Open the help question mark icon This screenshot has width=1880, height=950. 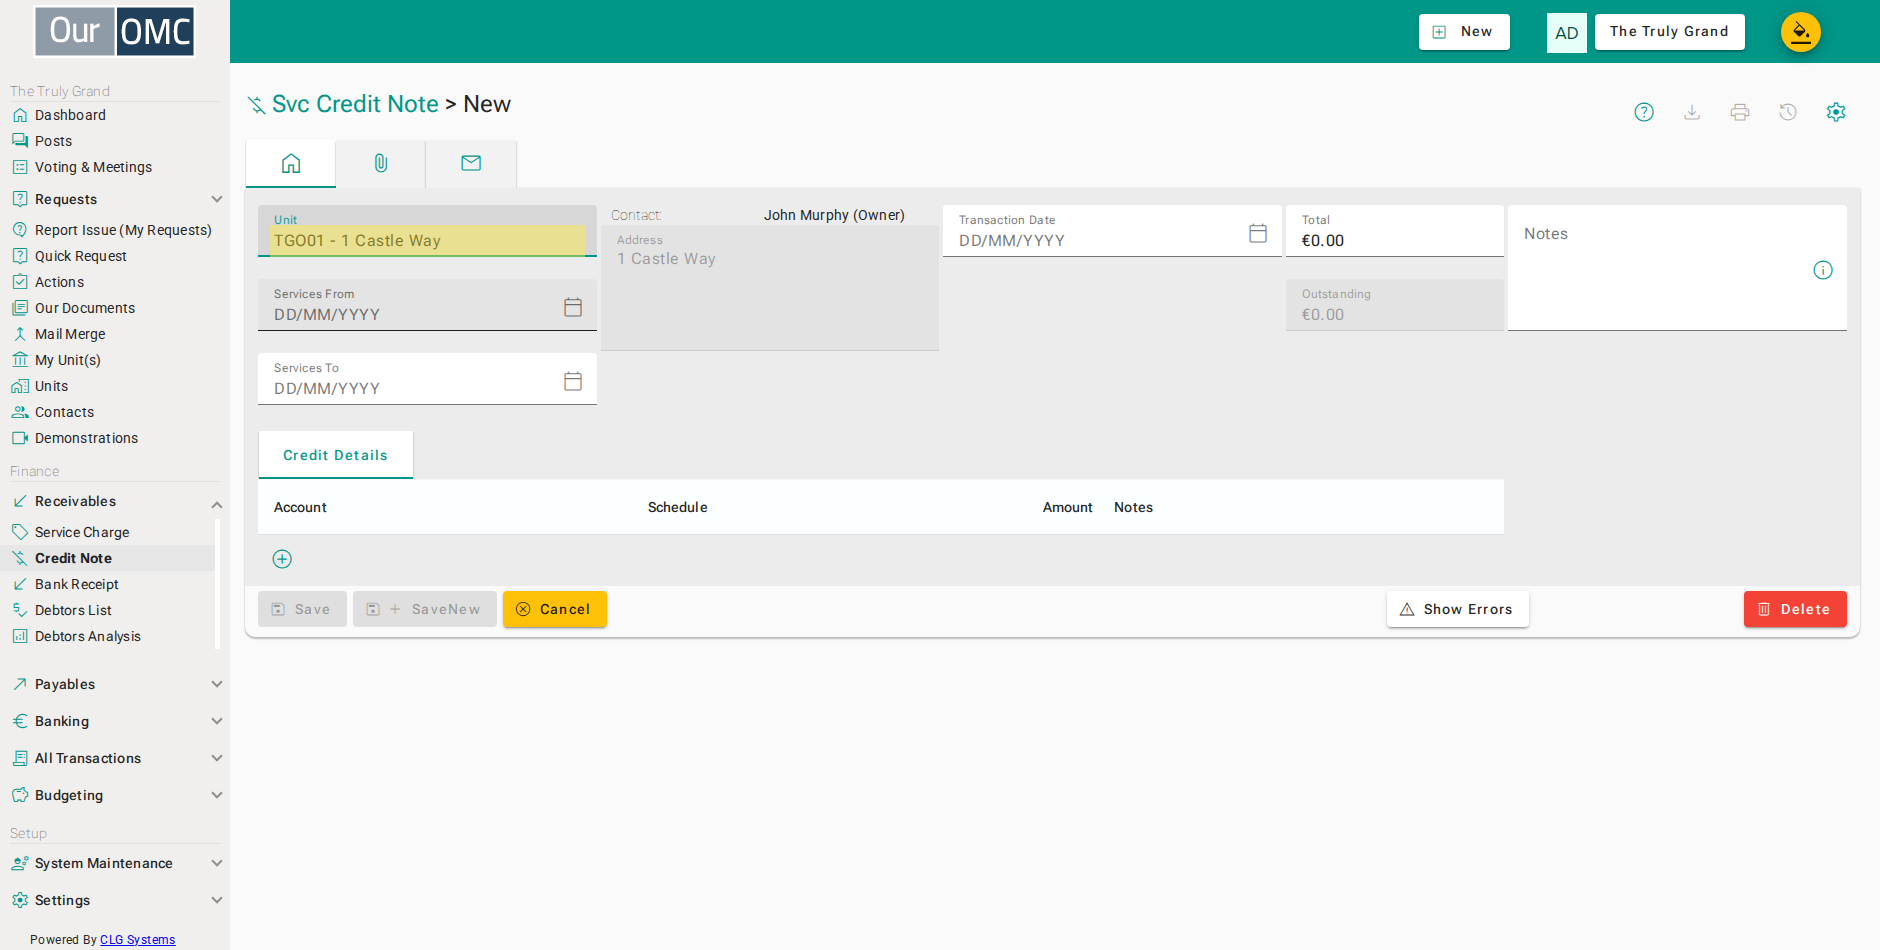tap(1644, 112)
